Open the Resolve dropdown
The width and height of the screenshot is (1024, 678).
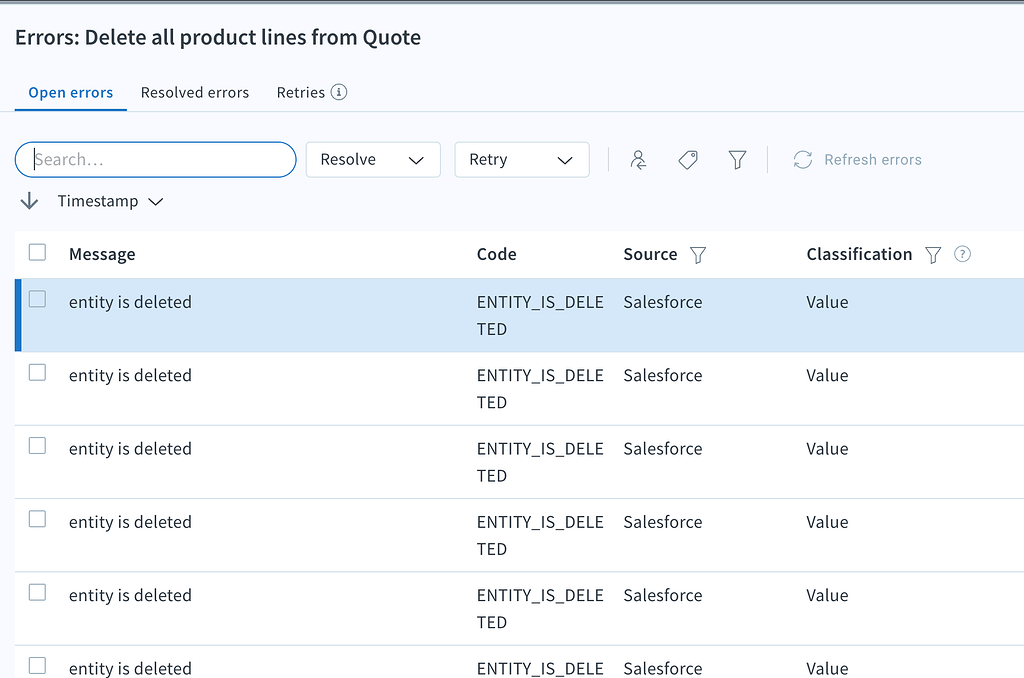(372, 159)
